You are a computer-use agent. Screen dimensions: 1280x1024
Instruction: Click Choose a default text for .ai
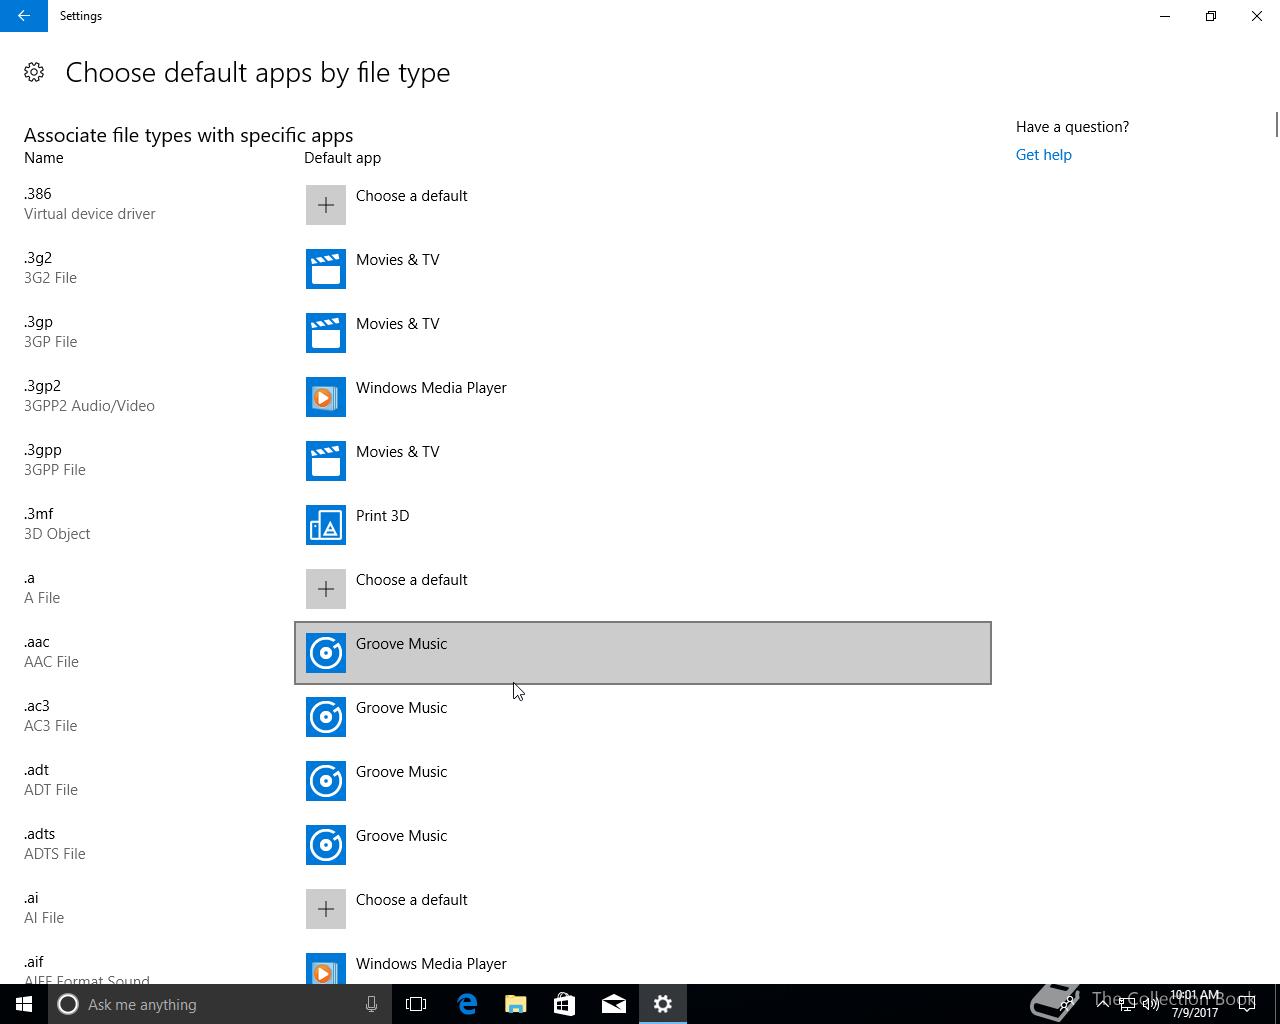point(411,900)
